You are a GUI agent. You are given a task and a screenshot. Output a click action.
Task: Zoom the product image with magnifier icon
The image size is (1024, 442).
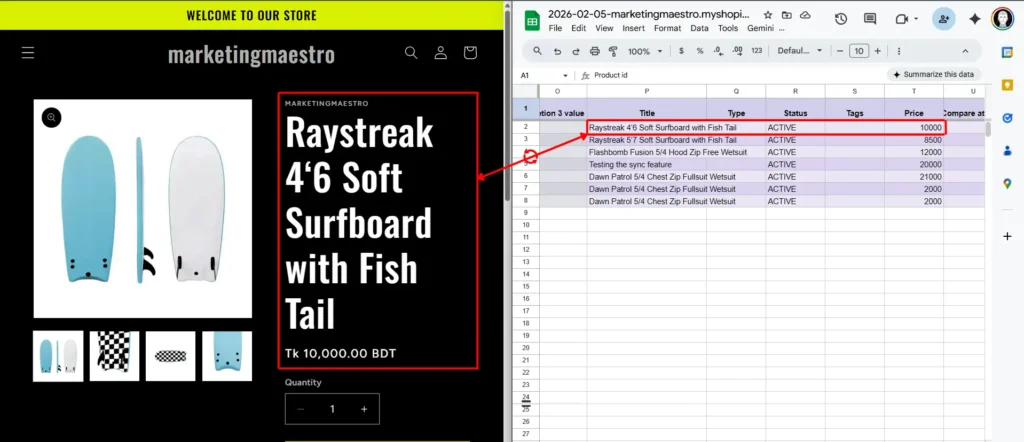click(51, 118)
